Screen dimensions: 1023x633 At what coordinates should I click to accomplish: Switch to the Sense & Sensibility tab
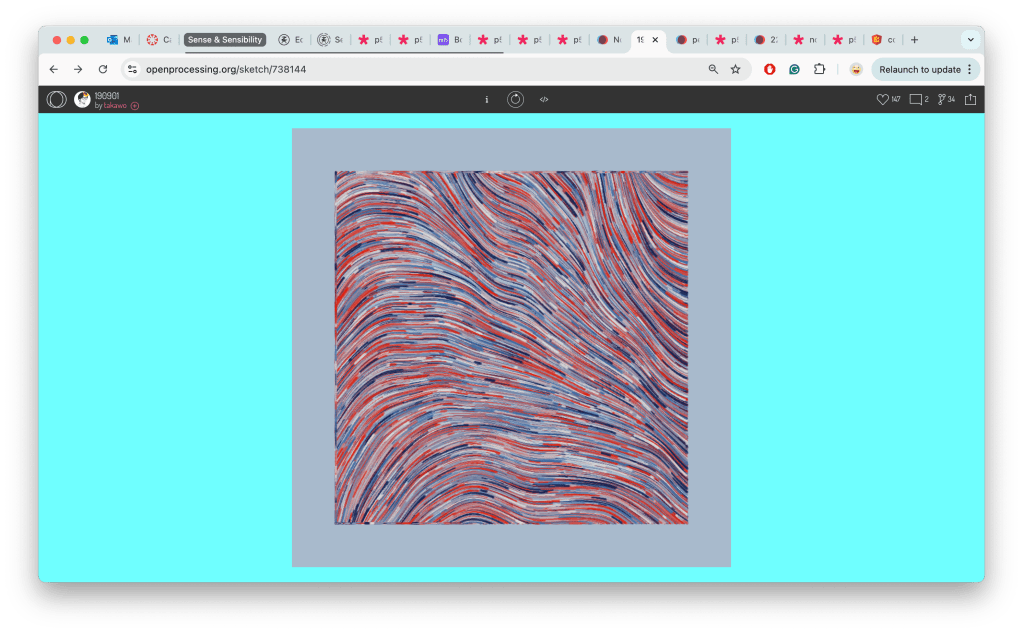(x=225, y=40)
